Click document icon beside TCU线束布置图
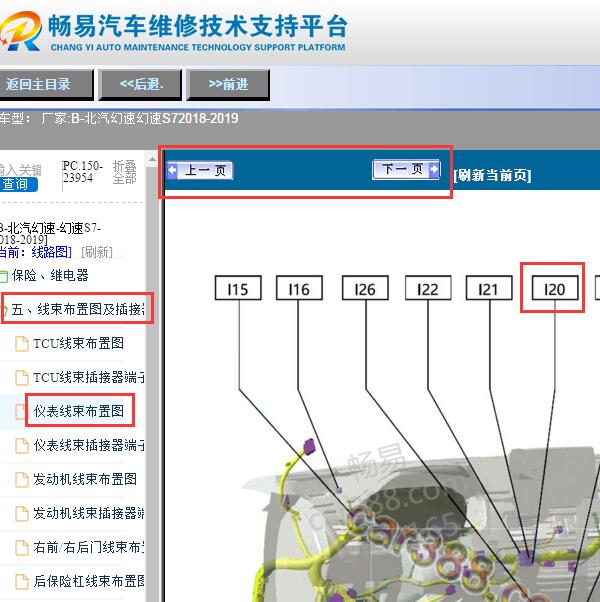This screenshot has height=602, width=600. [x=21, y=344]
